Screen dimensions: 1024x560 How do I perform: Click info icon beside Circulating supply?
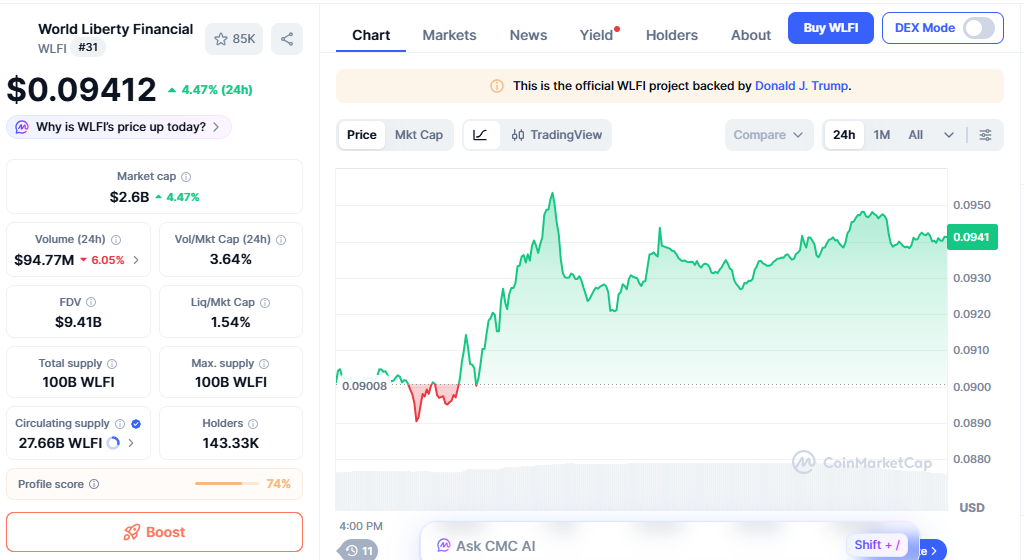click(x=120, y=424)
